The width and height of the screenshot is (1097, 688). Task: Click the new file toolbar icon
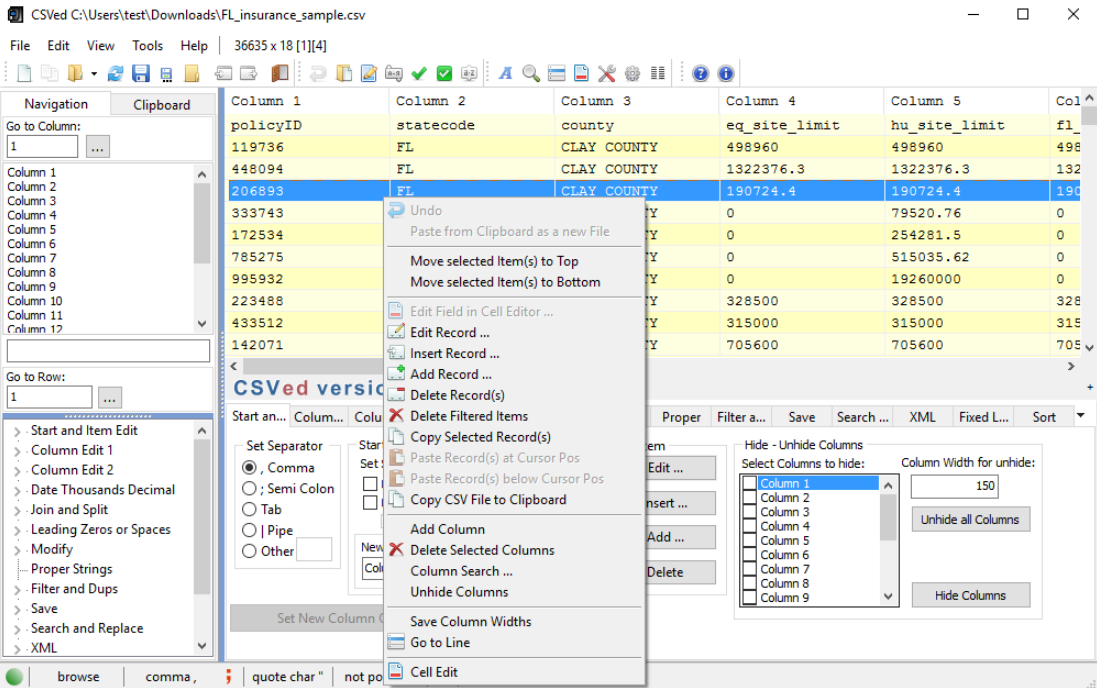pyautogui.click(x=24, y=73)
